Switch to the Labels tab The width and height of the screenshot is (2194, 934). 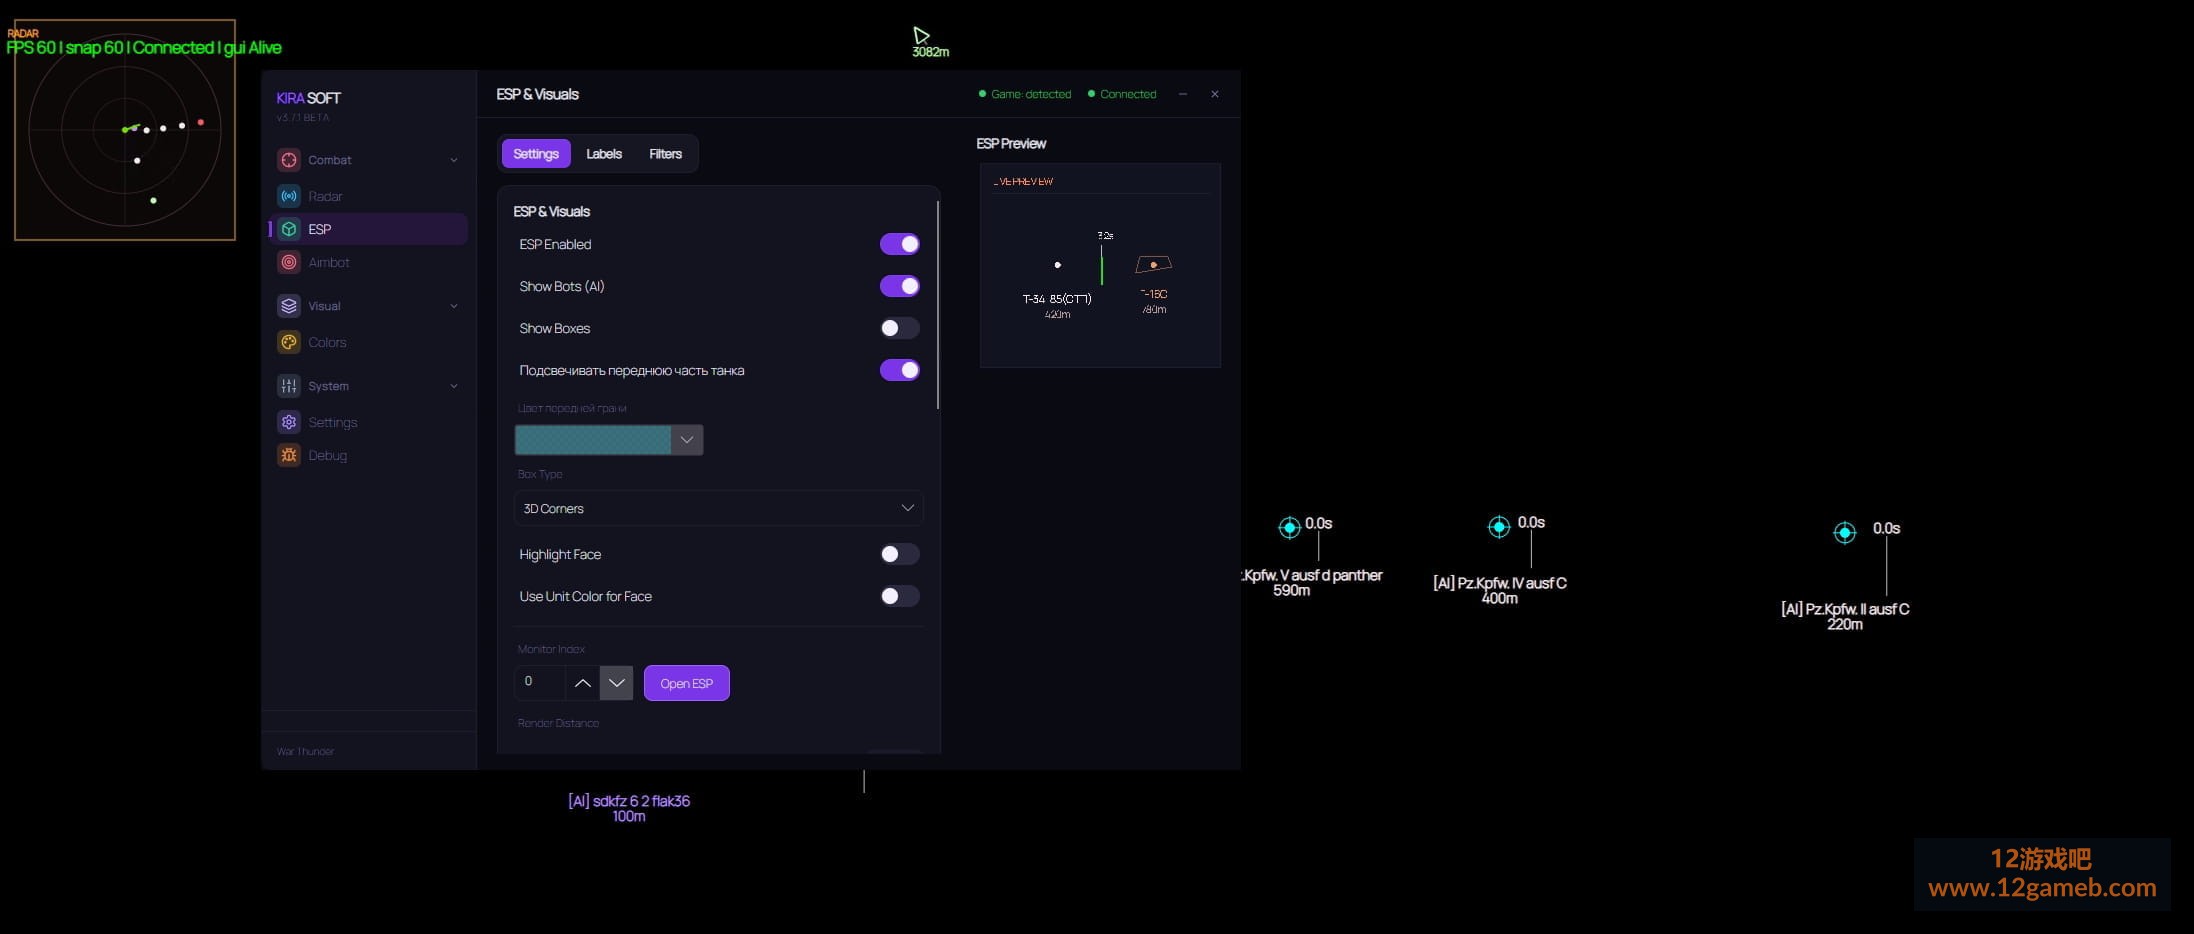coord(604,154)
